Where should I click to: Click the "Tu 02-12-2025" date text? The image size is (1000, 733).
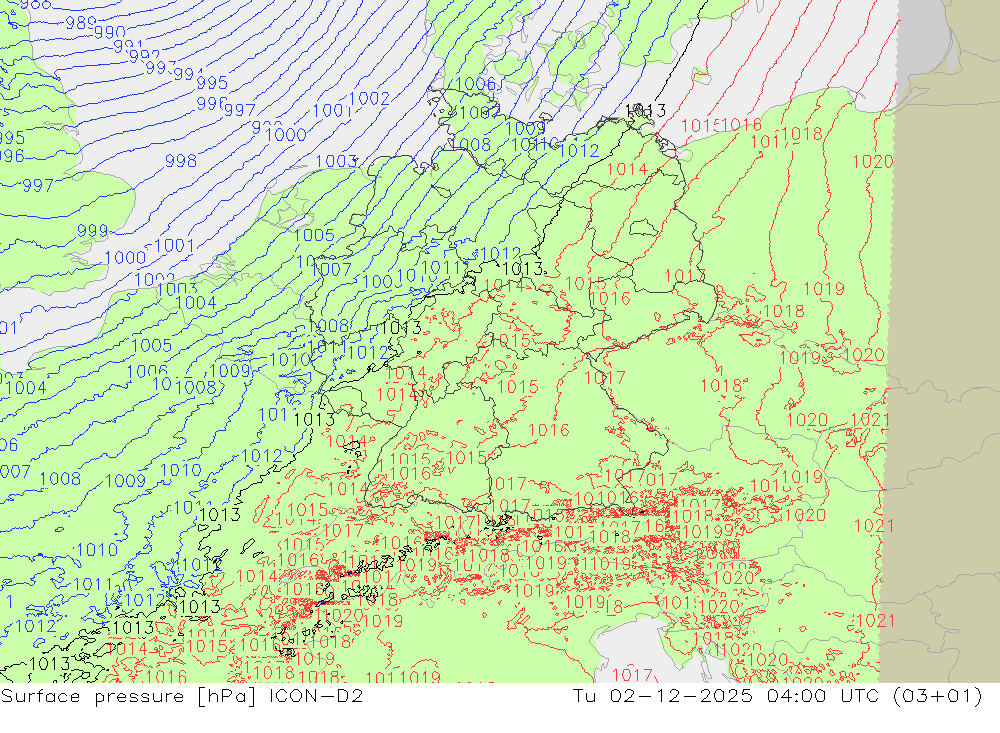pyautogui.click(x=663, y=696)
